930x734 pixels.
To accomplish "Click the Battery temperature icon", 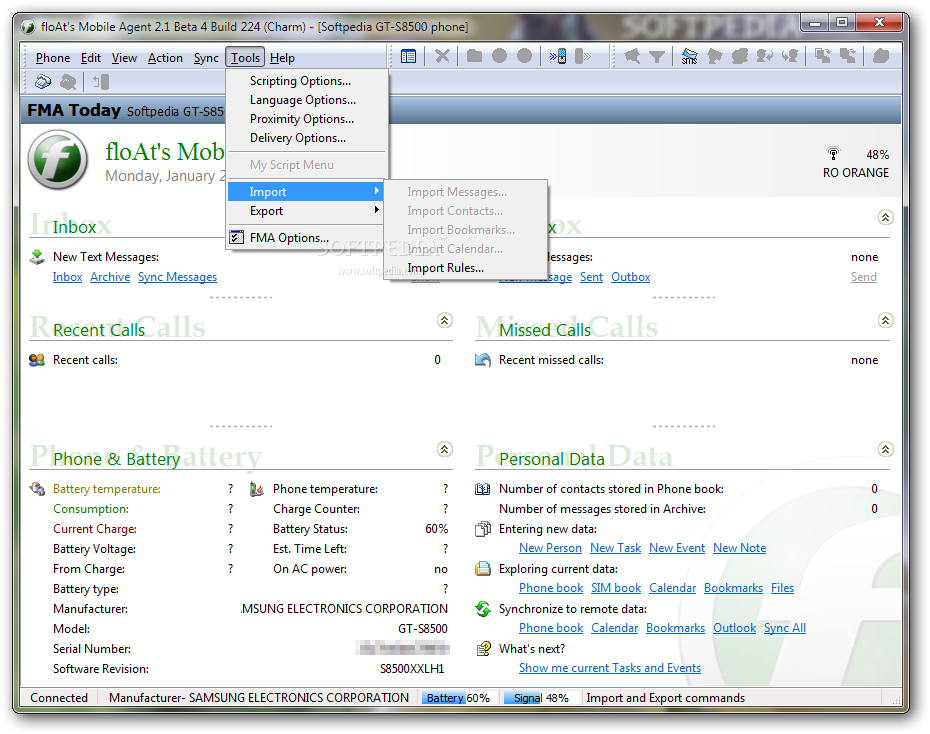I will point(37,489).
